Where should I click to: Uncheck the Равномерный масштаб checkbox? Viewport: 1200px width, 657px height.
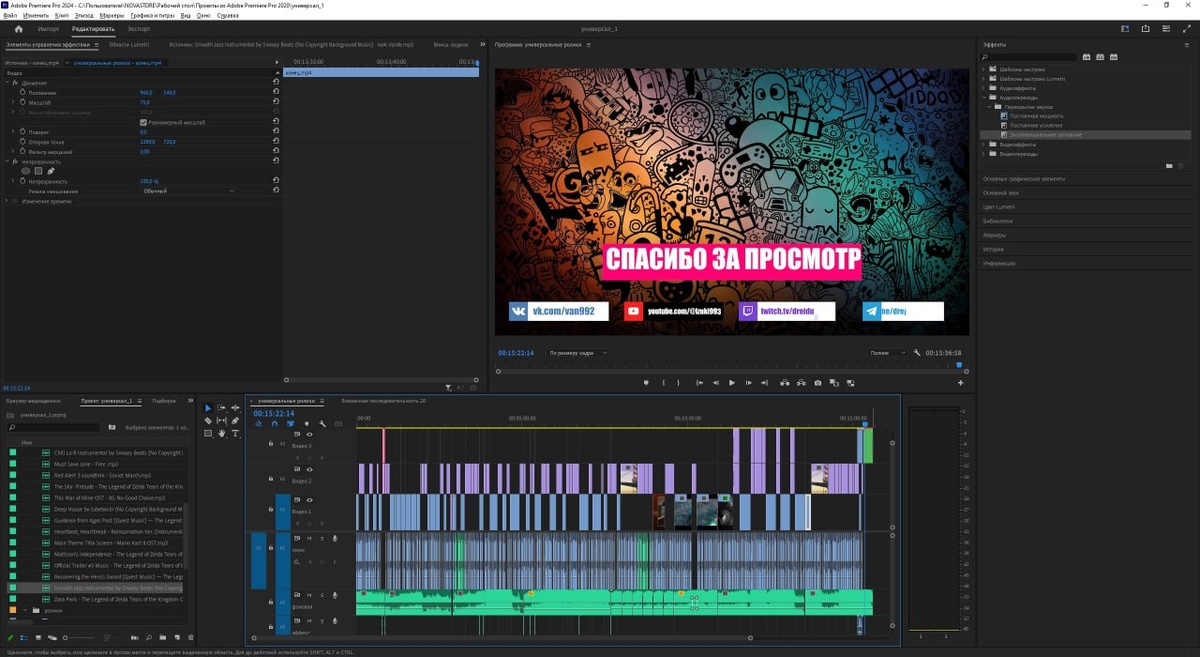pos(143,122)
